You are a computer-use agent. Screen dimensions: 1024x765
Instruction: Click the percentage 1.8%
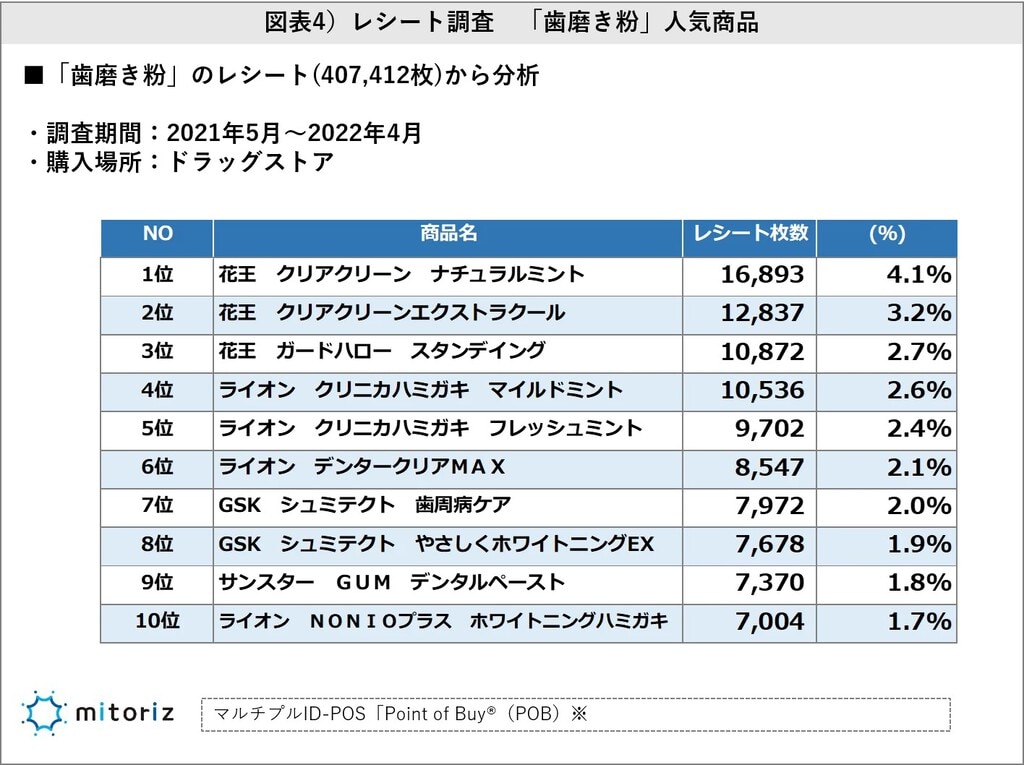pos(919,583)
